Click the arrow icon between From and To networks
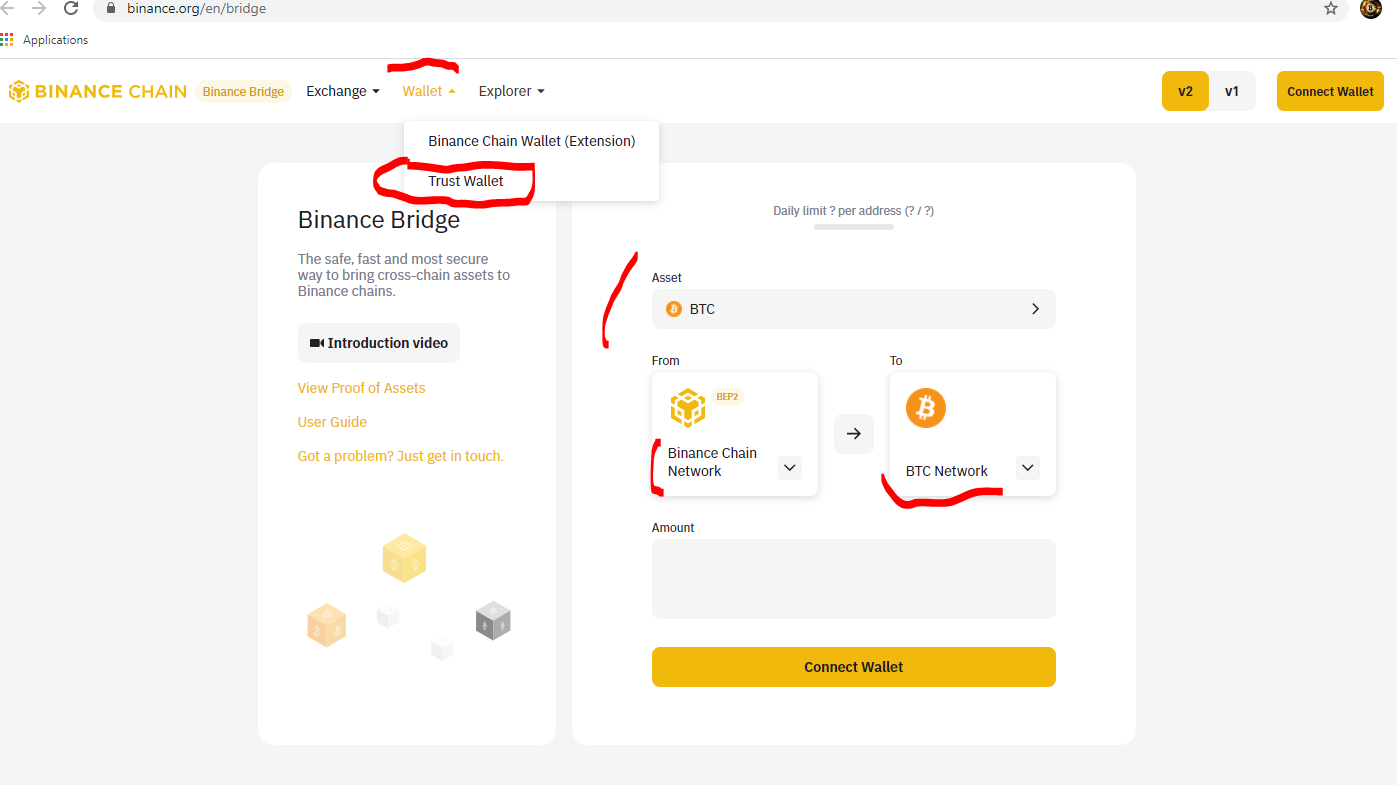1397x799 pixels. click(853, 433)
